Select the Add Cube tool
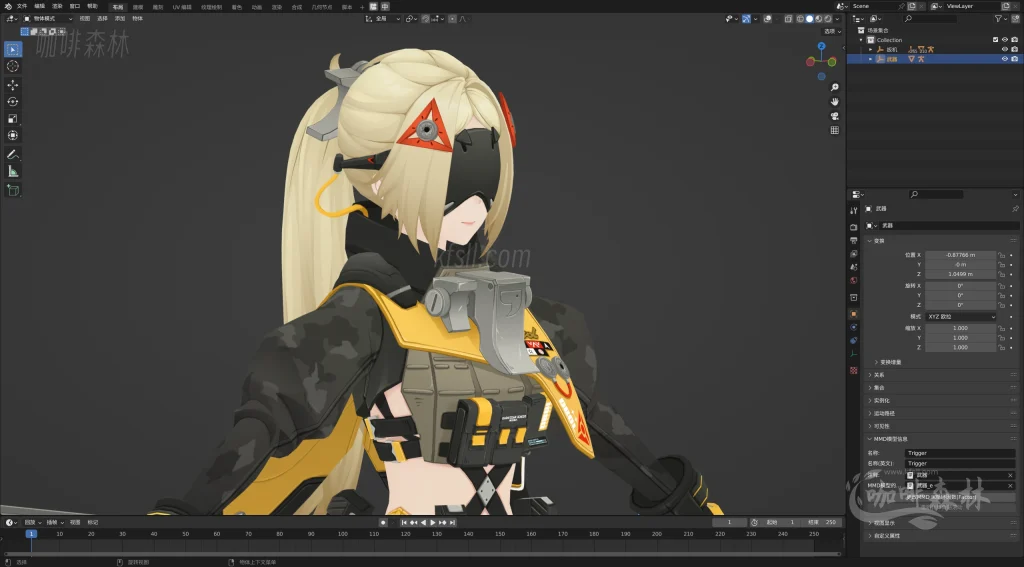 coord(12,190)
